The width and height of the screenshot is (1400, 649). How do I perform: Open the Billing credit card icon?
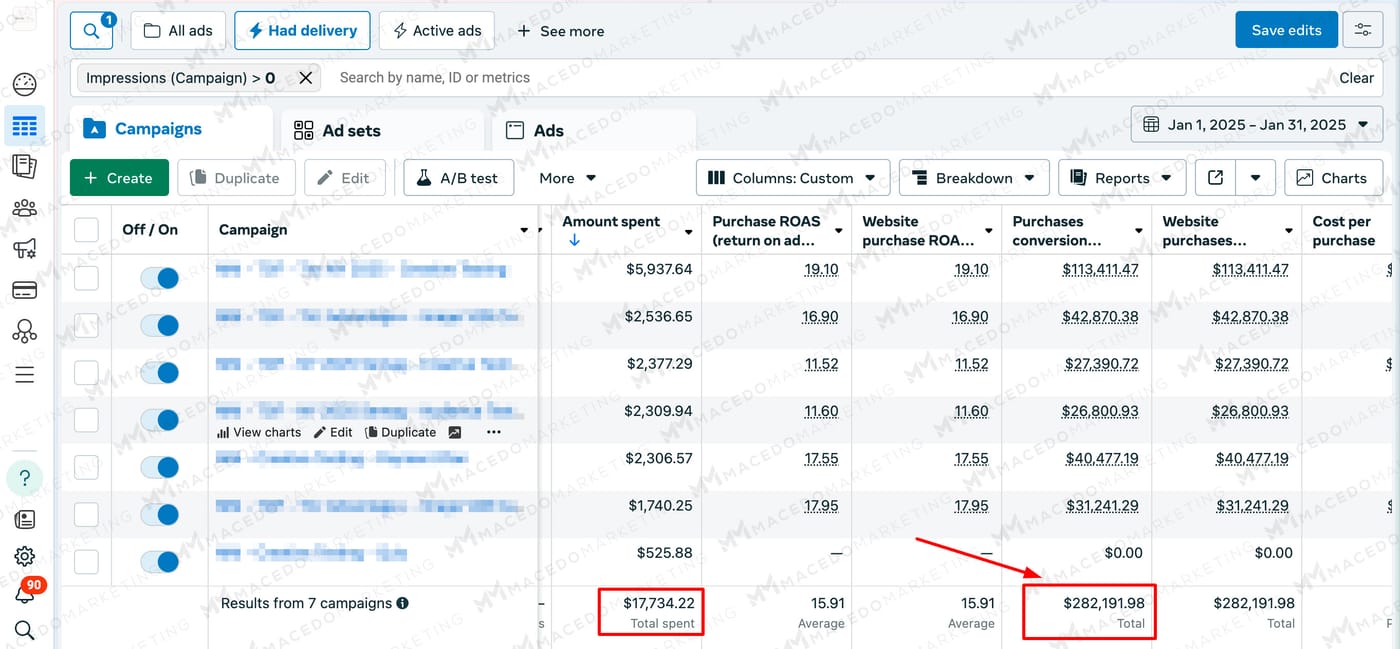point(24,290)
